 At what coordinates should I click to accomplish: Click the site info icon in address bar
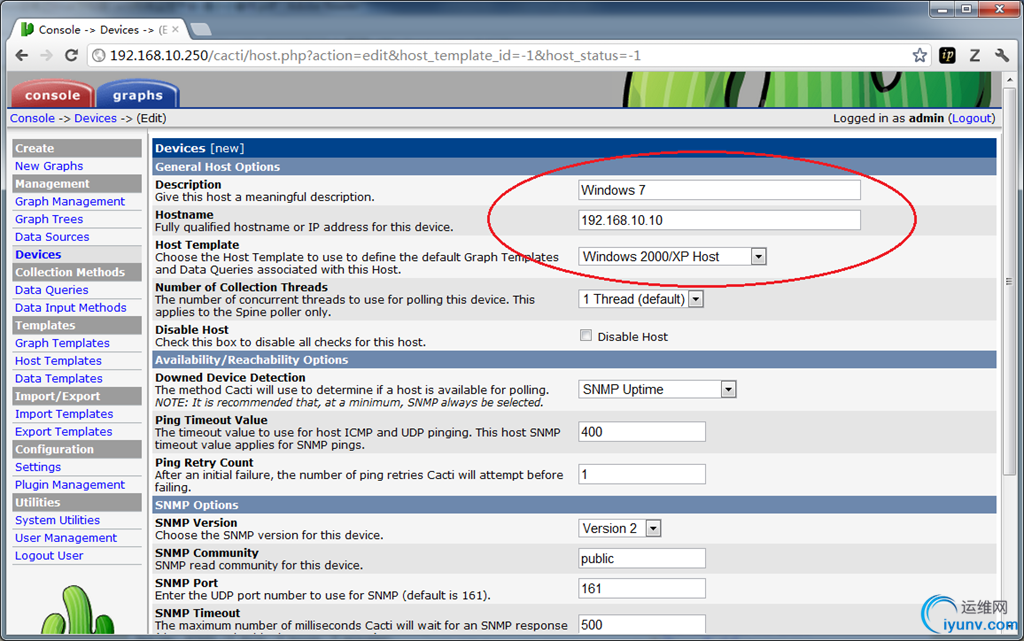[x=99, y=55]
